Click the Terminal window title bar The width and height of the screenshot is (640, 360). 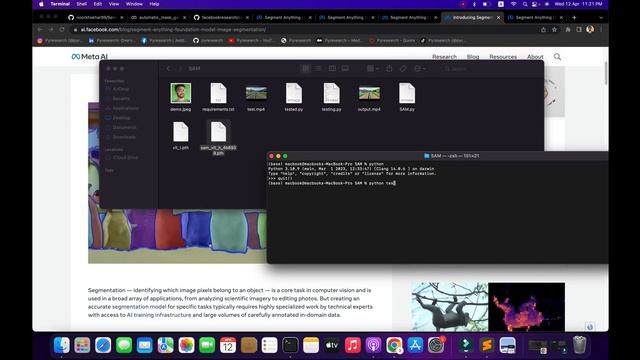click(x=438, y=156)
